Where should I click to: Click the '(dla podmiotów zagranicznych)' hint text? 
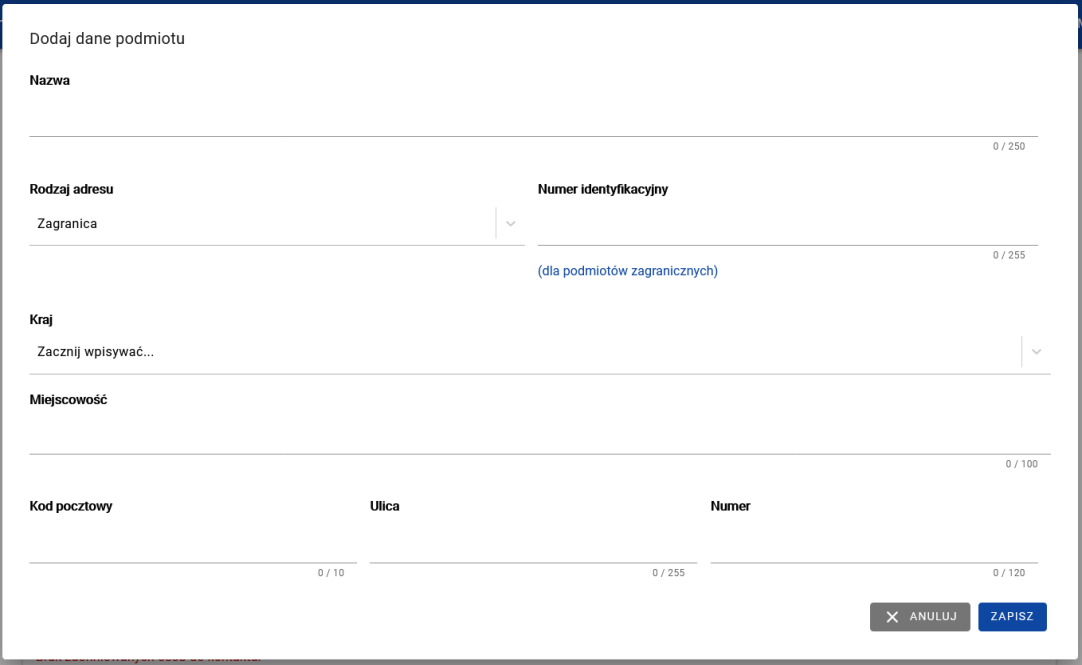(627, 271)
